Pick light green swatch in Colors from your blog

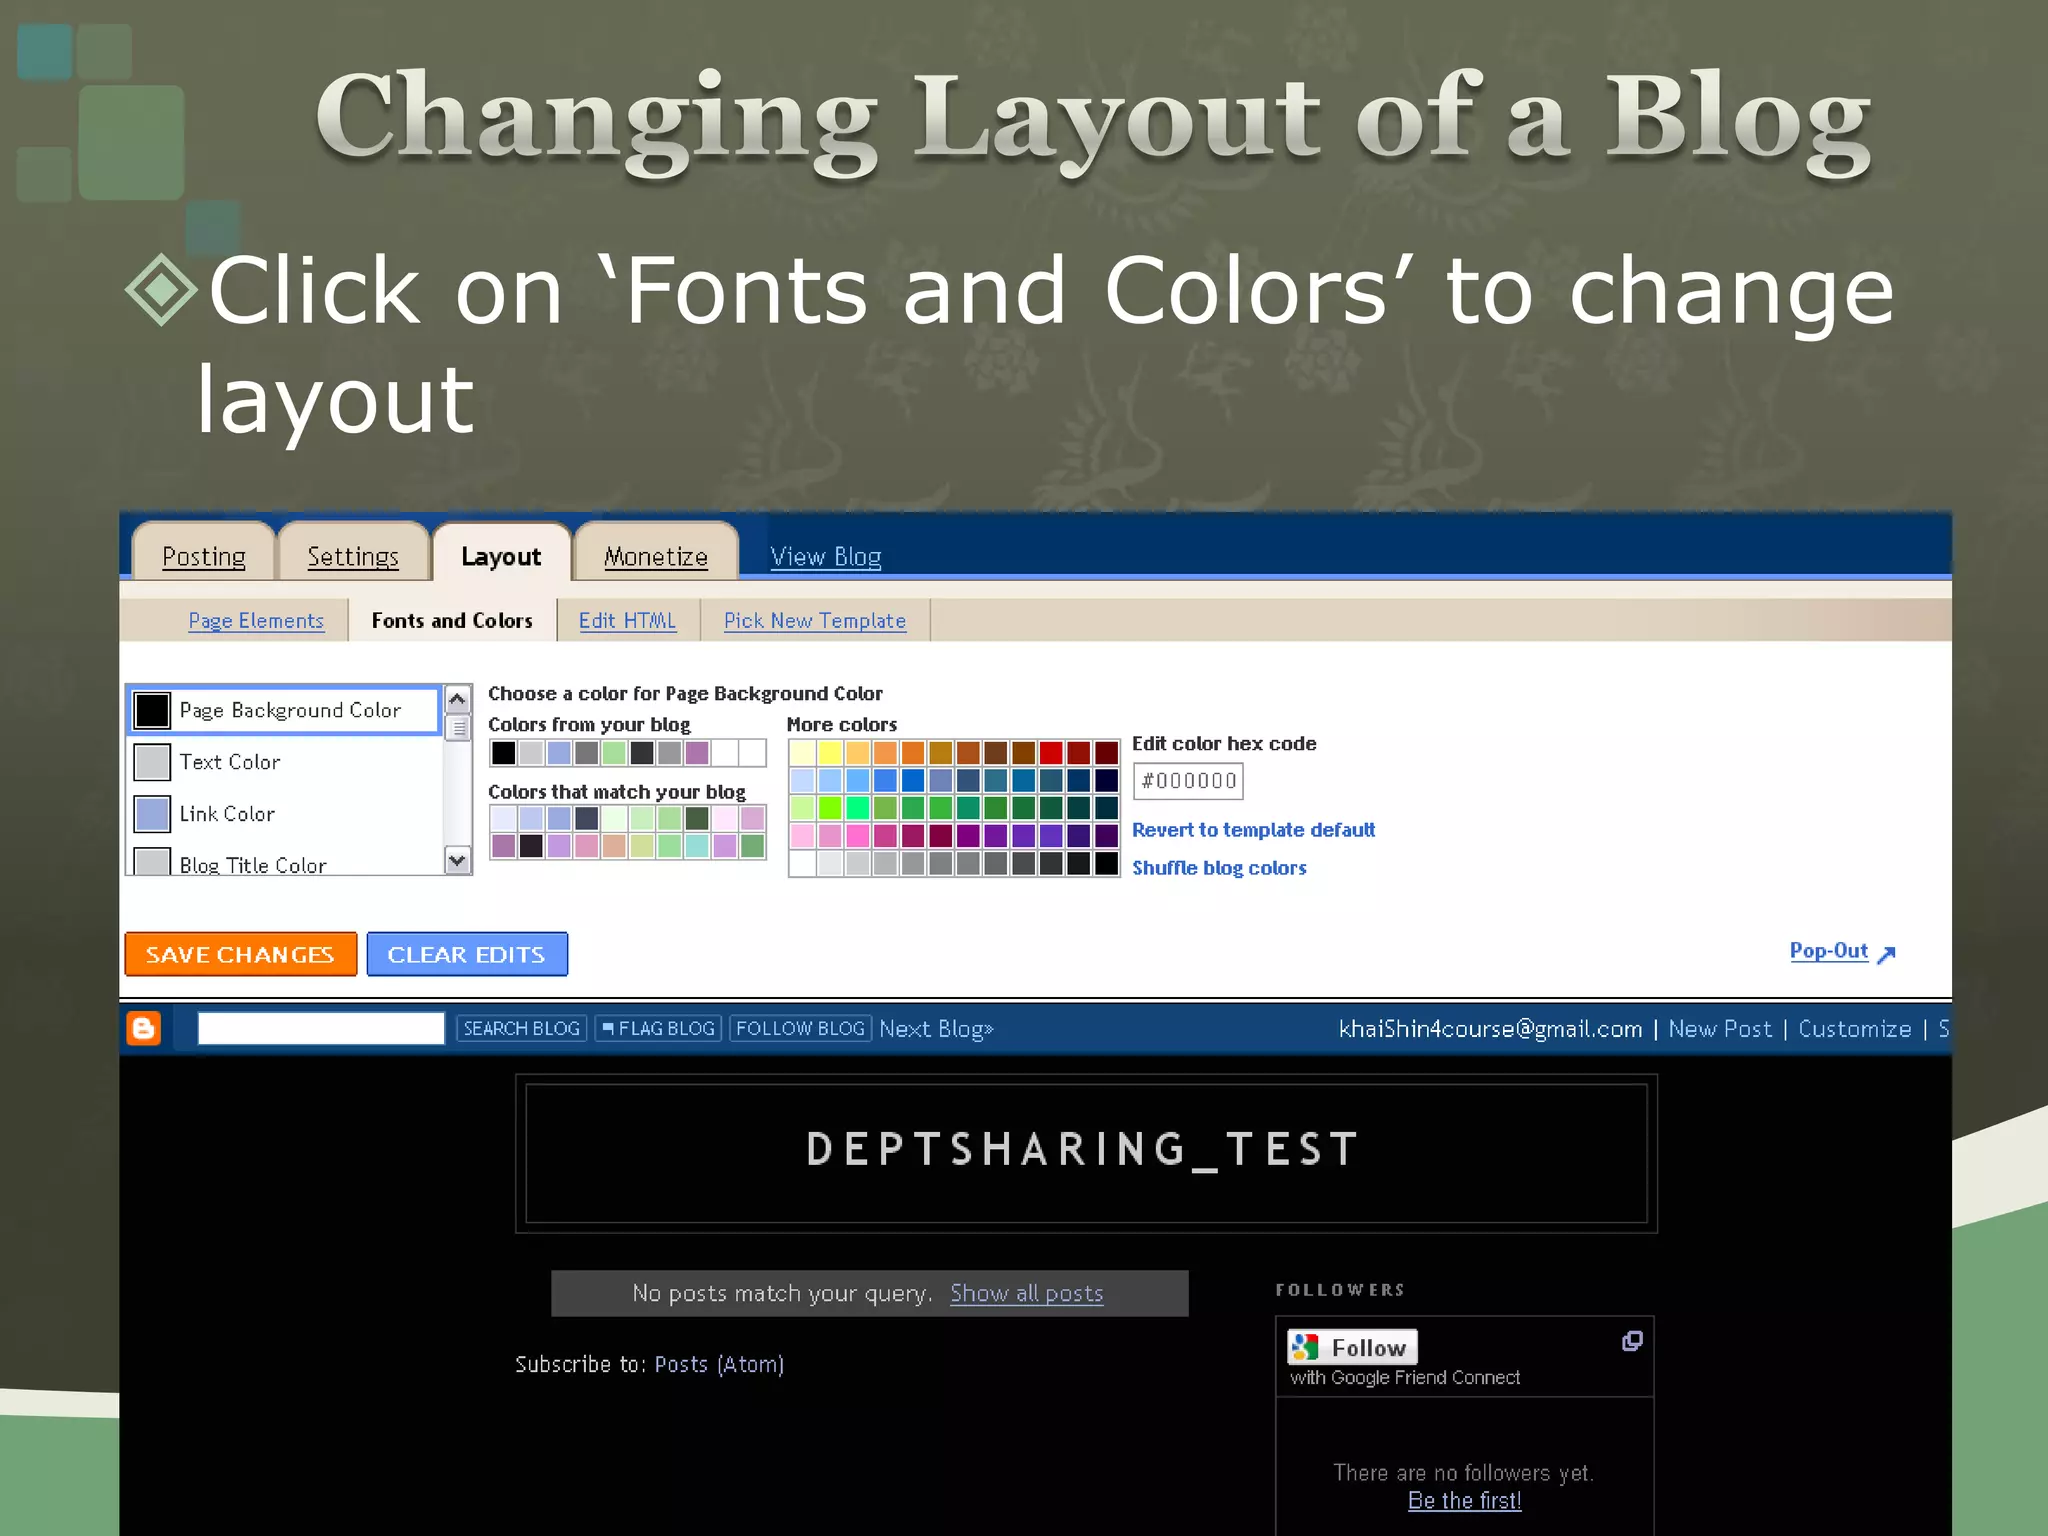tap(614, 752)
